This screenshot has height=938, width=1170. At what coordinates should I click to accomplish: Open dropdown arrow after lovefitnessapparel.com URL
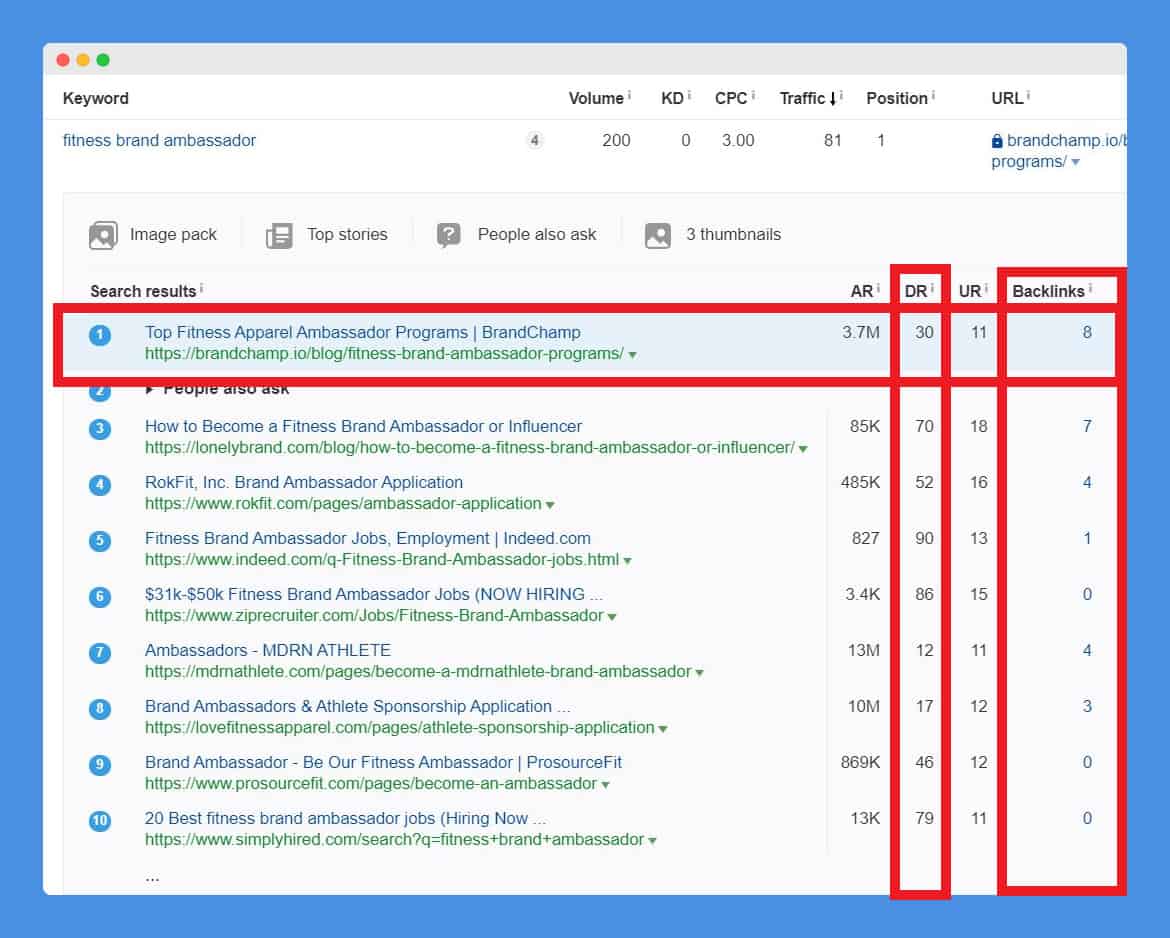point(663,729)
